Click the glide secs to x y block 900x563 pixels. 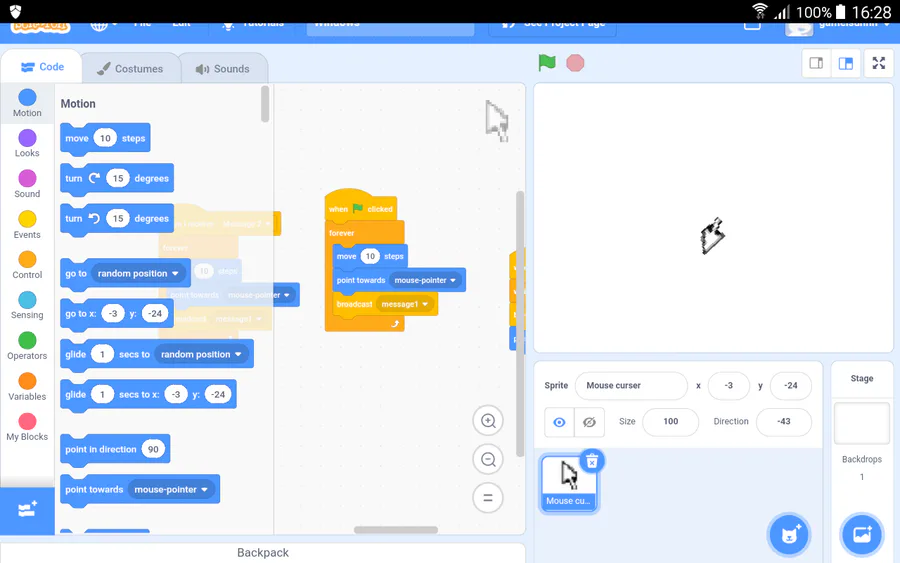[148, 395]
